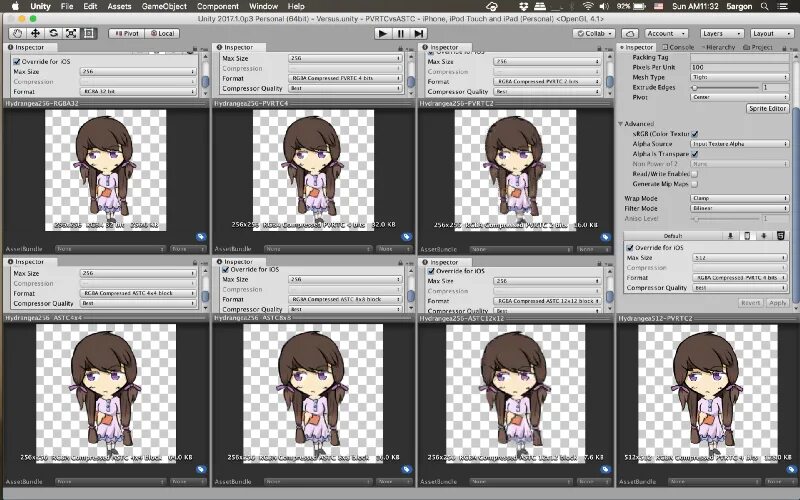Screen dimensions: 800x500
Task: Toggle Override for iOS in the rightmost Inspector
Action: click(x=630, y=247)
